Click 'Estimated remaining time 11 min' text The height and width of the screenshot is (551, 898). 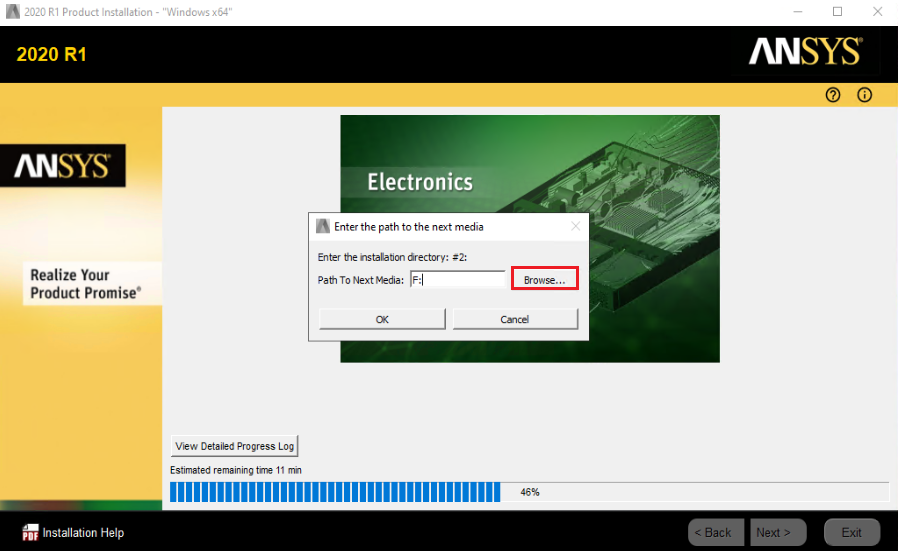[236, 470]
